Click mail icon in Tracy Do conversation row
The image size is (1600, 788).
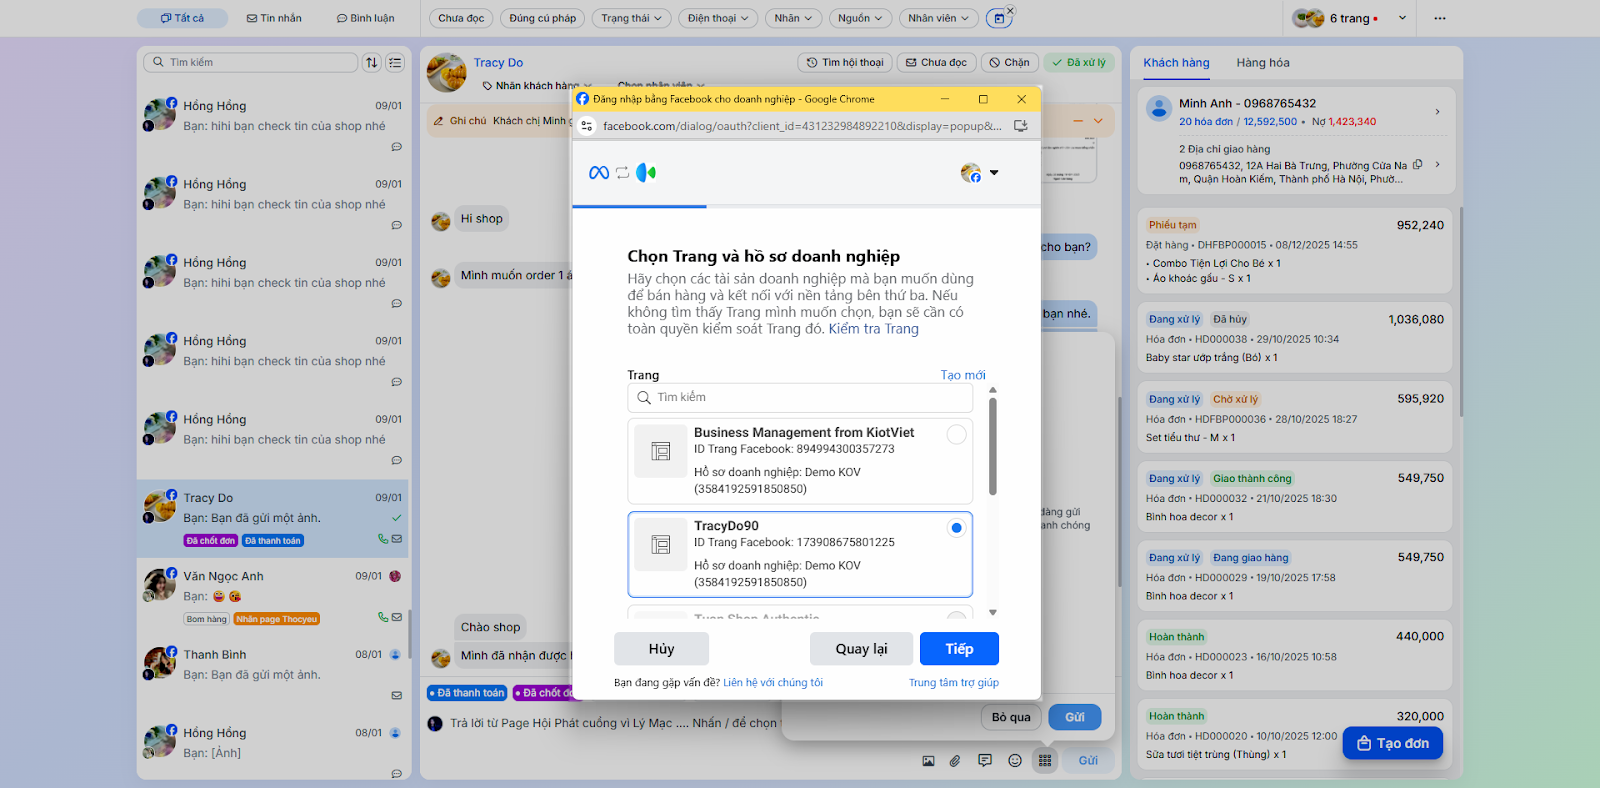(397, 539)
